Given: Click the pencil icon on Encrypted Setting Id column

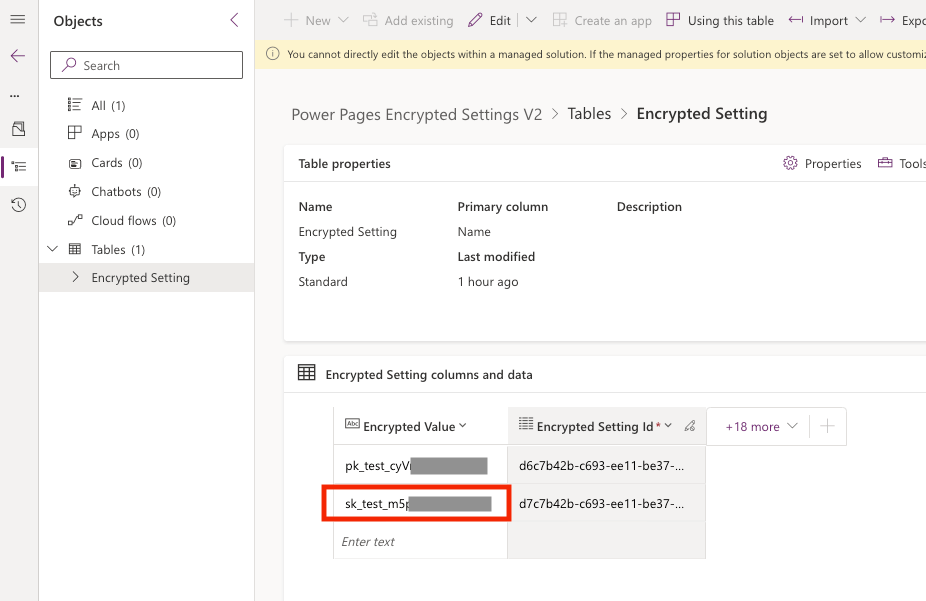Looking at the screenshot, I should 689,426.
